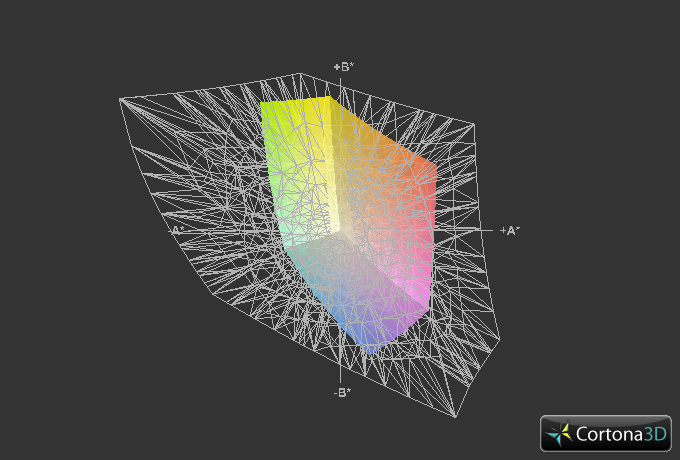Click the +A* axis label

(510, 231)
